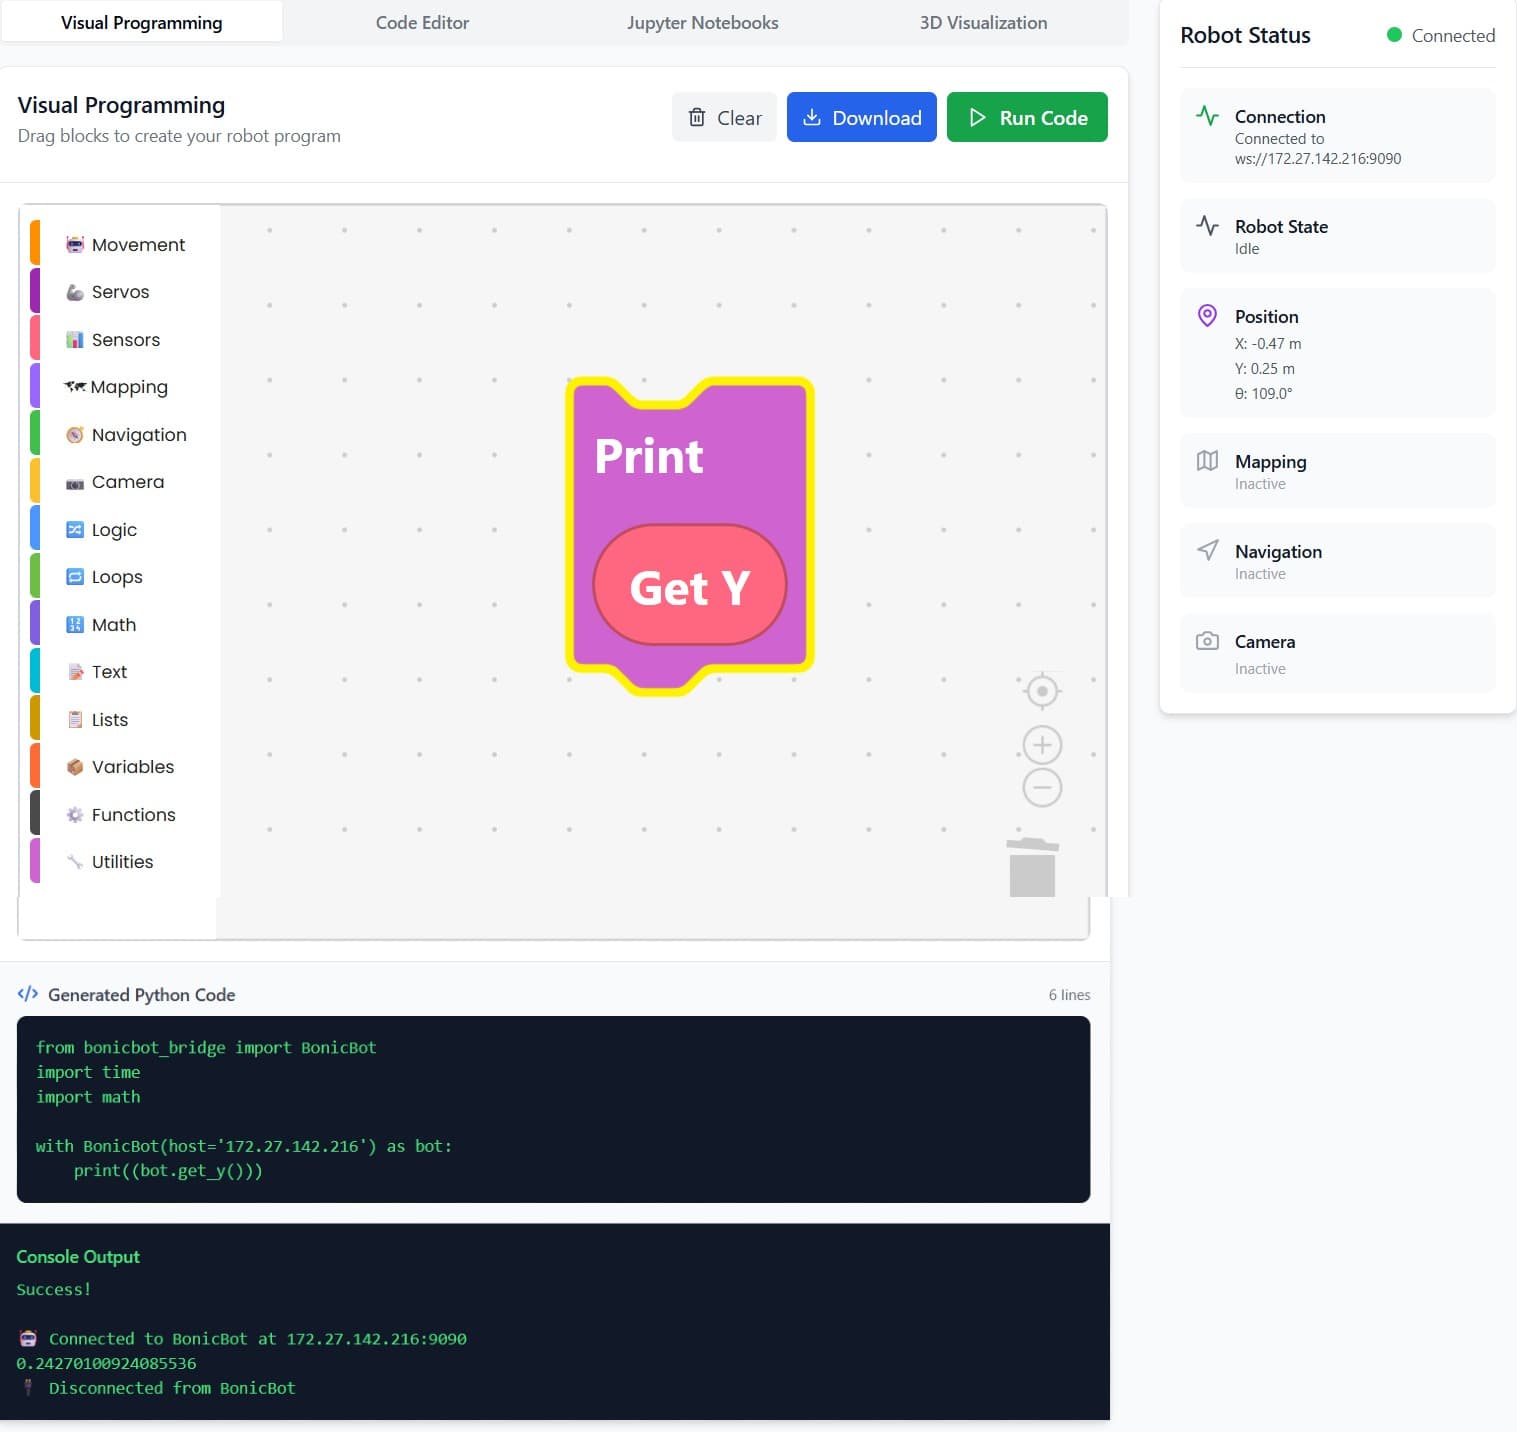Open the Variables block category
The height and width of the screenshot is (1432, 1517).
[132, 767]
